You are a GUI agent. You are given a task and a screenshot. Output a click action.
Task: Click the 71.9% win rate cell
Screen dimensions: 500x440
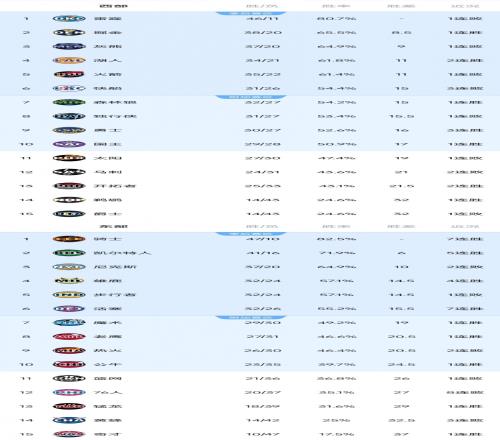(336, 253)
